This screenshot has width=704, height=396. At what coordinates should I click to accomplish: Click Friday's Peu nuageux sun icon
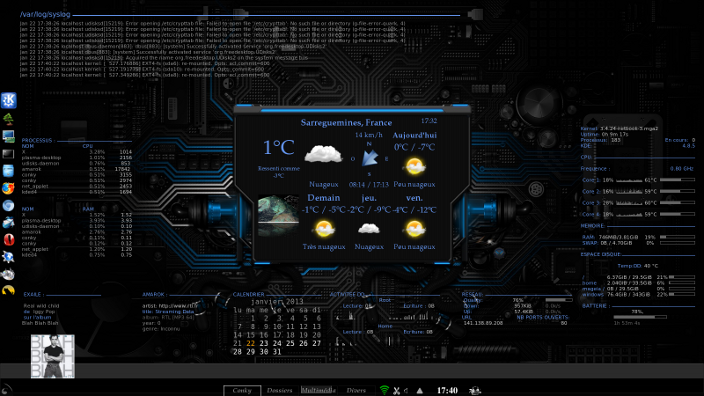[414, 229]
